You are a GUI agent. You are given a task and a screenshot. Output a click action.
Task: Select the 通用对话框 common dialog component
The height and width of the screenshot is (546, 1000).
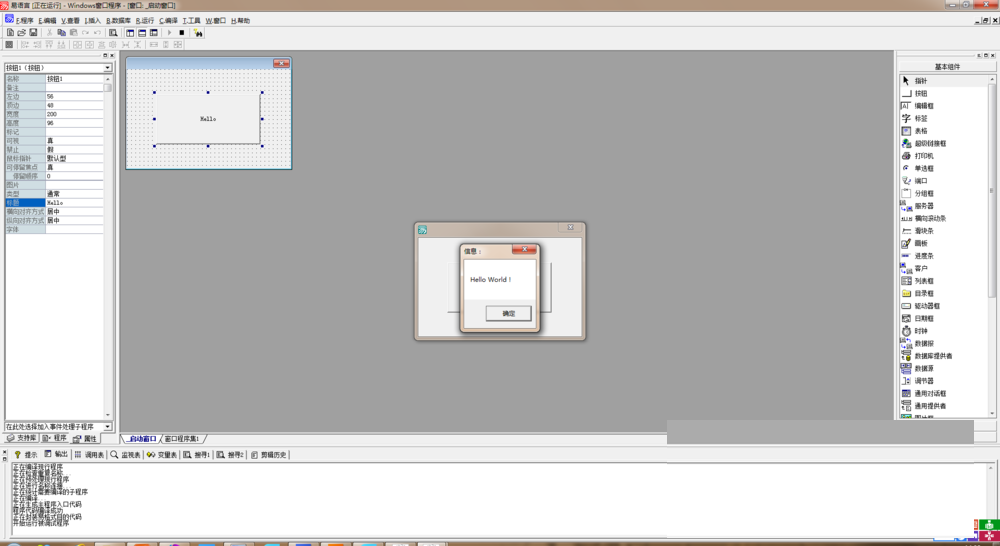pyautogui.click(x=945, y=394)
